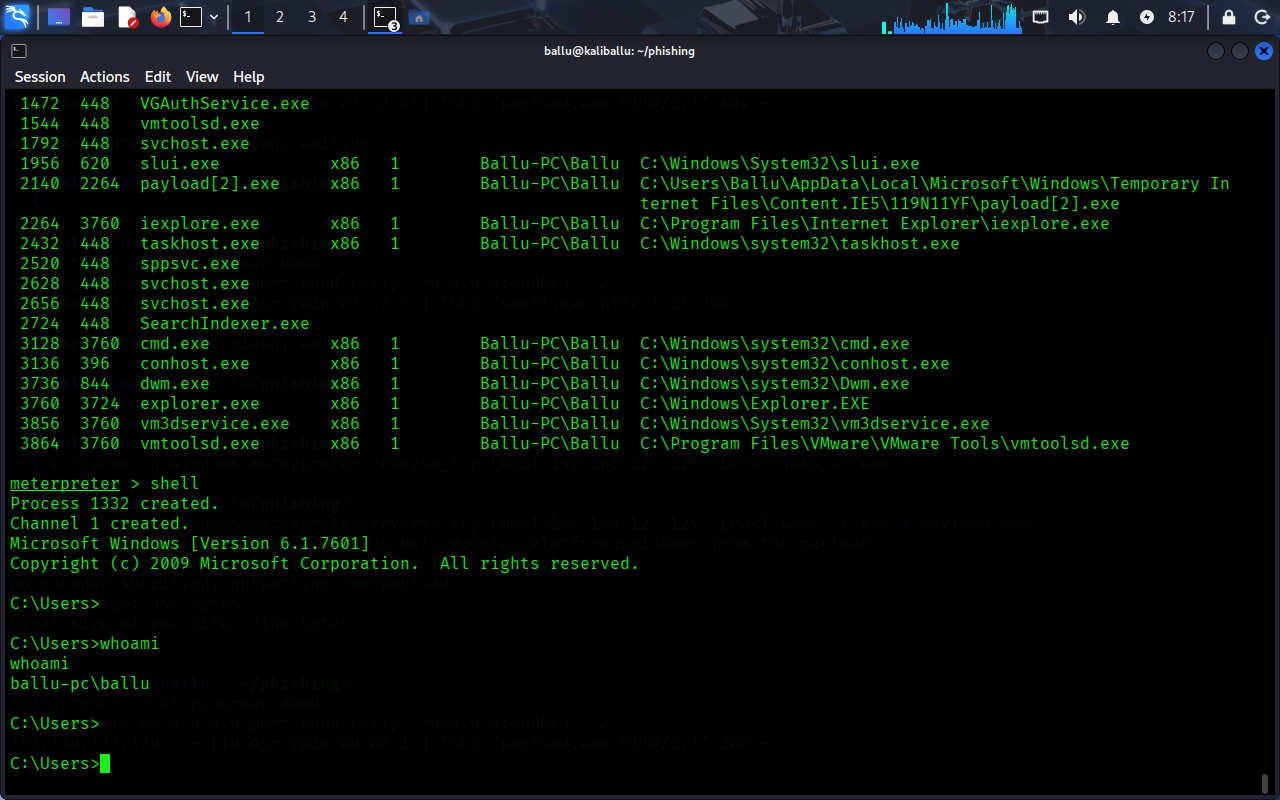This screenshot has height=800, width=1280.
Task: Switch to workspace 1
Action: 248,17
